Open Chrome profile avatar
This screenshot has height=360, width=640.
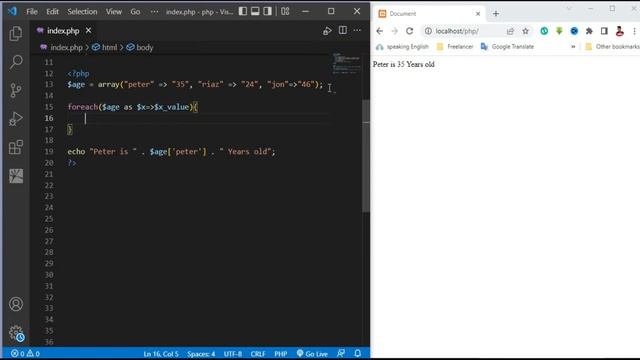point(619,31)
